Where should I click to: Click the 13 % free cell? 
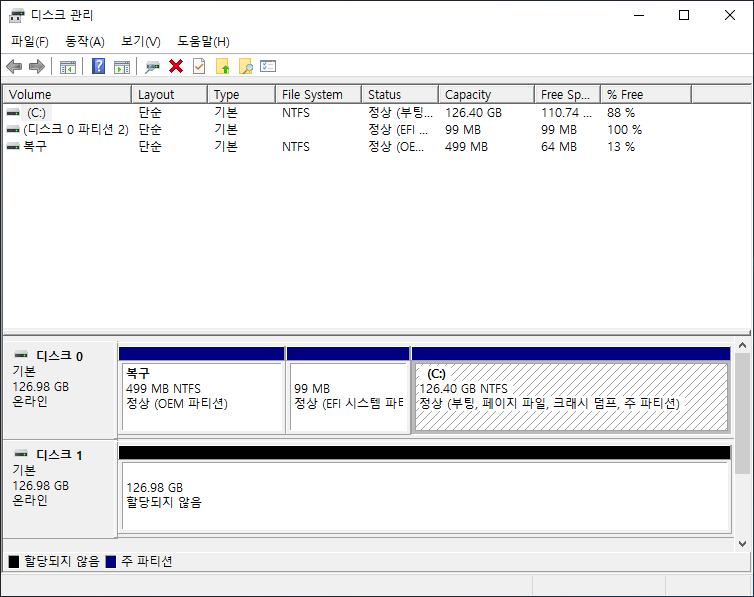(621, 147)
